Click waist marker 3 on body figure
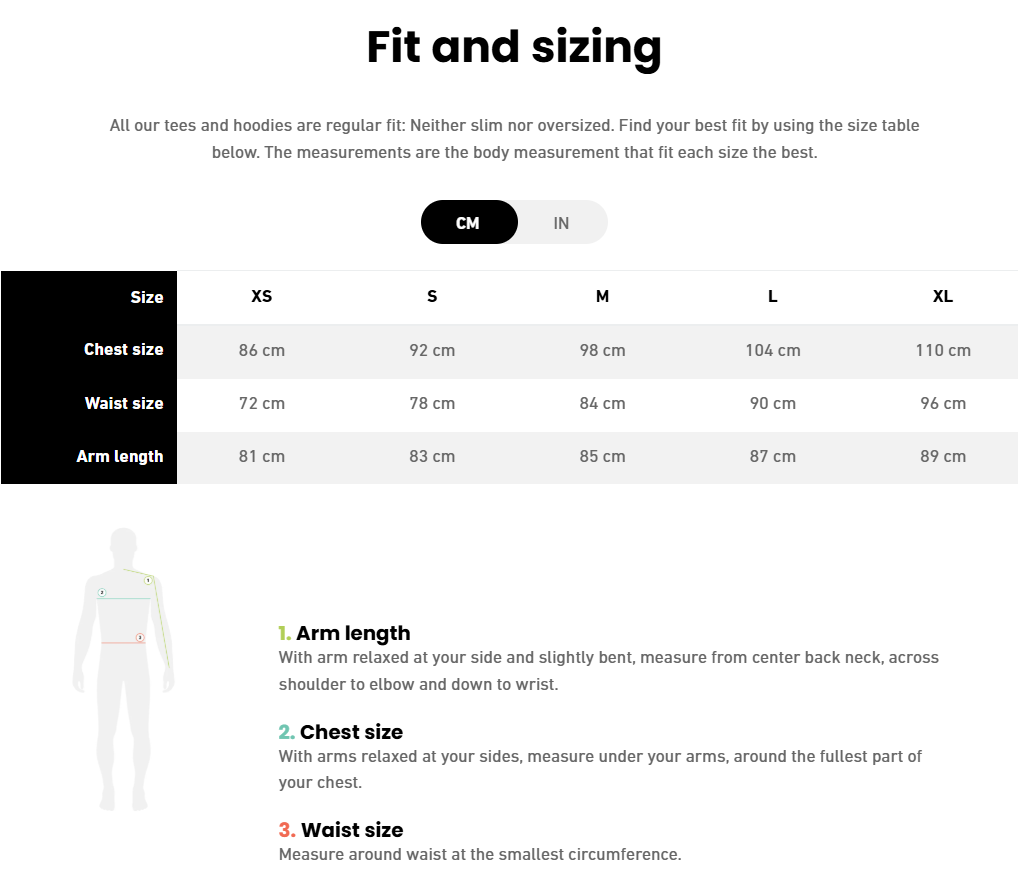The width and height of the screenshot is (1018, 889). click(140, 638)
